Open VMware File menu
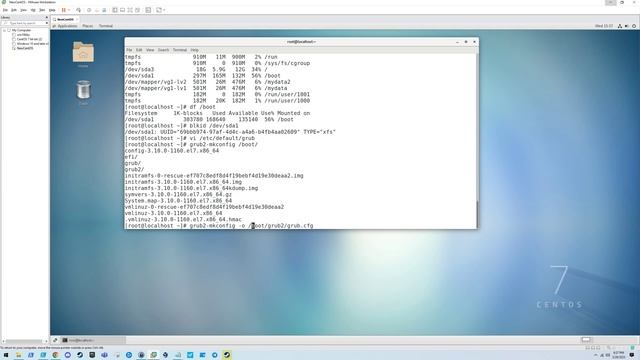This screenshot has width=640, height=360. 5,10
